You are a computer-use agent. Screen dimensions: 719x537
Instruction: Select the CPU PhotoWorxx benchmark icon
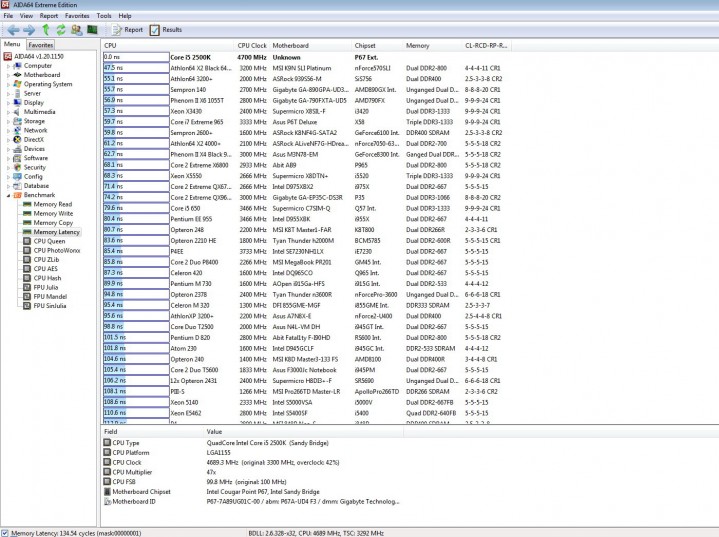pyautogui.click(x=27, y=250)
